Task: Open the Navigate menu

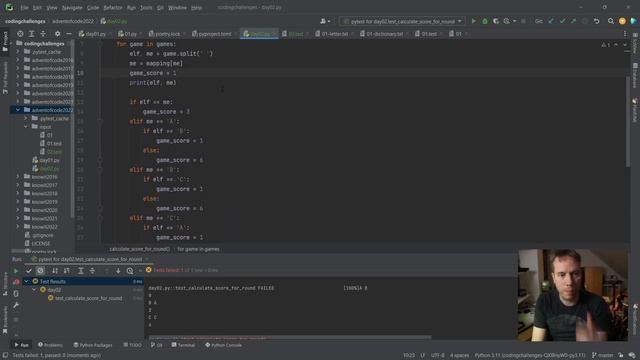Action: (72, 7)
